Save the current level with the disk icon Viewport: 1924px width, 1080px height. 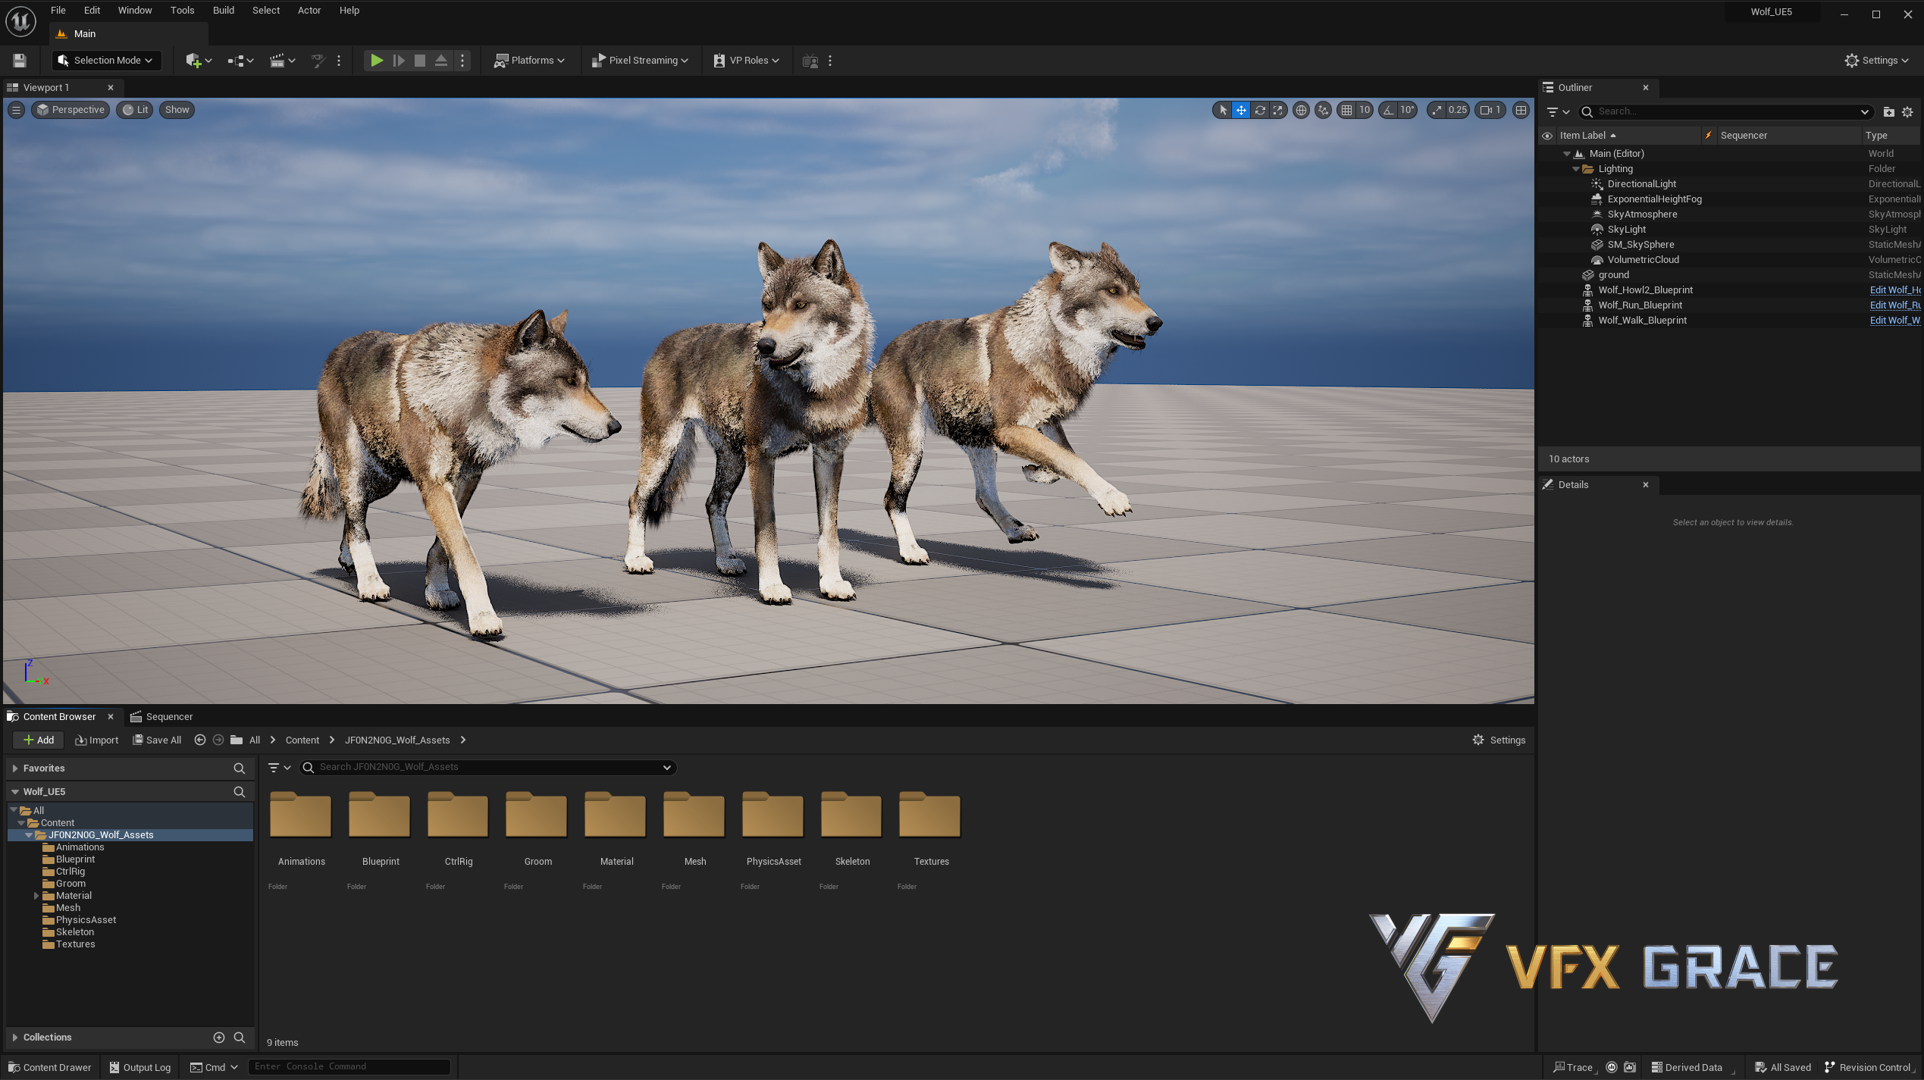(19, 61)
